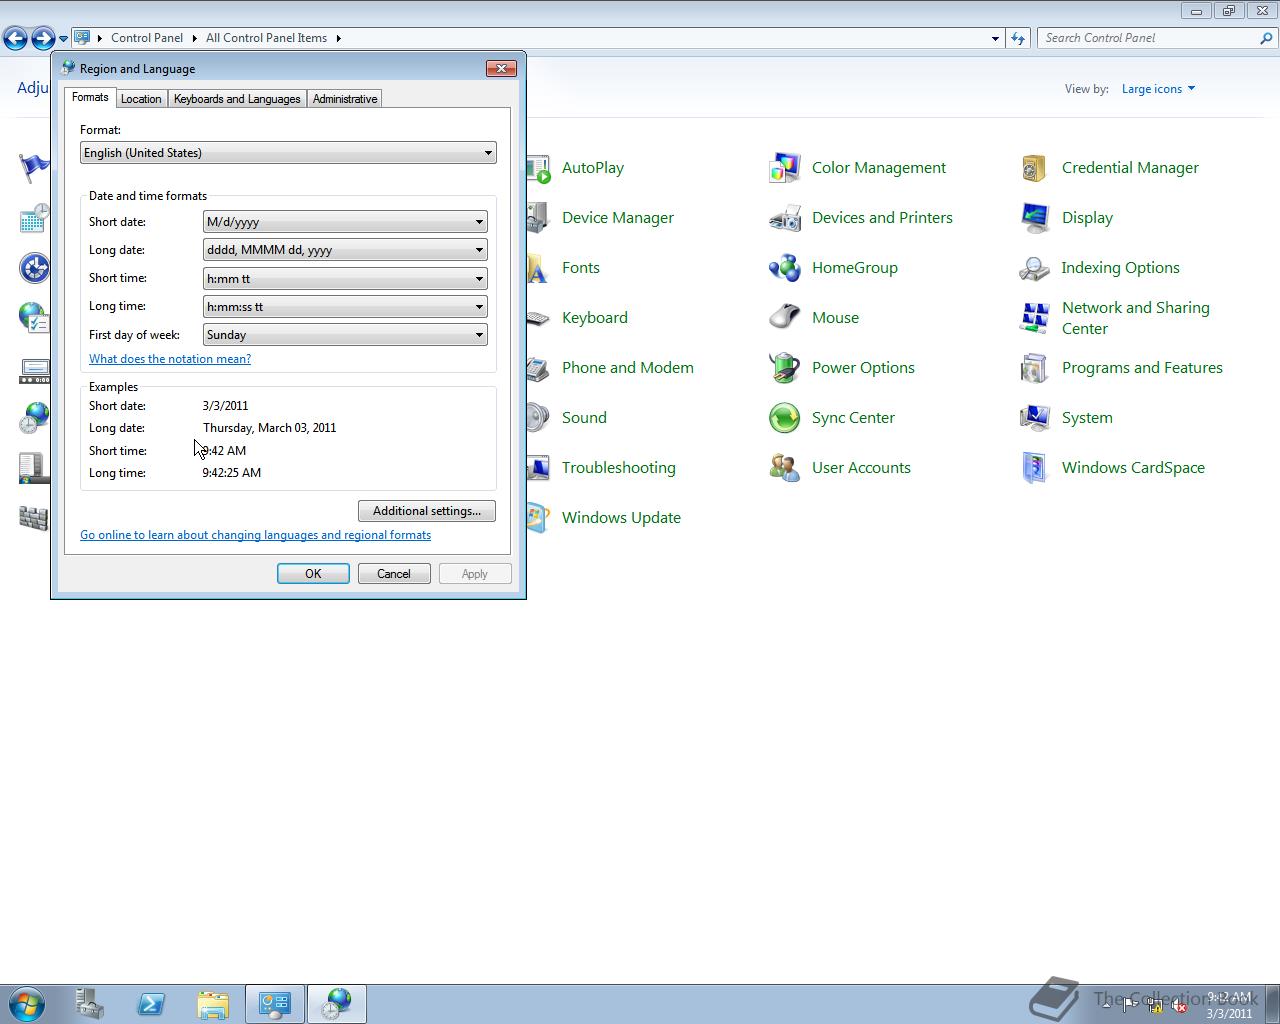Screen dimensions: 1280x1024
Task: Open the Fonts item
Action: click(580, 268)
